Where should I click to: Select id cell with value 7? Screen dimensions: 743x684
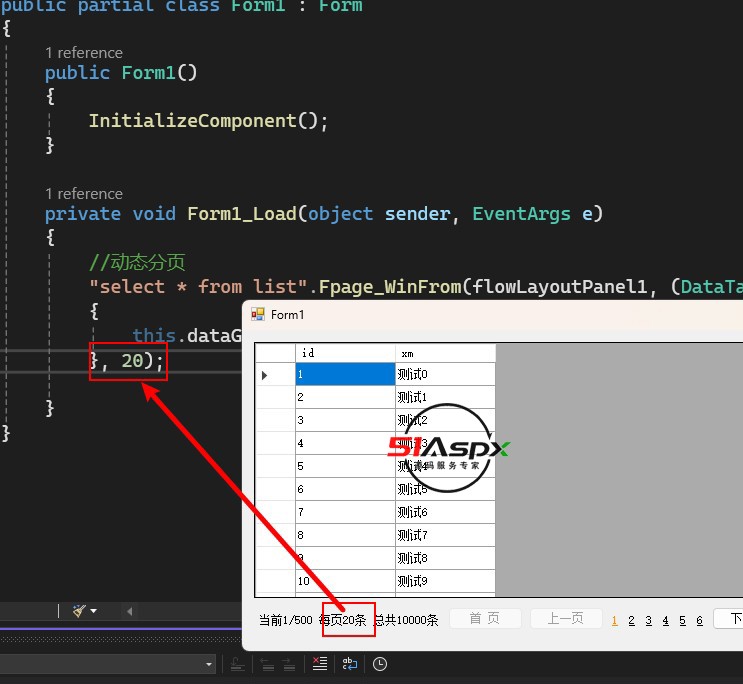(x=345, y=512)
